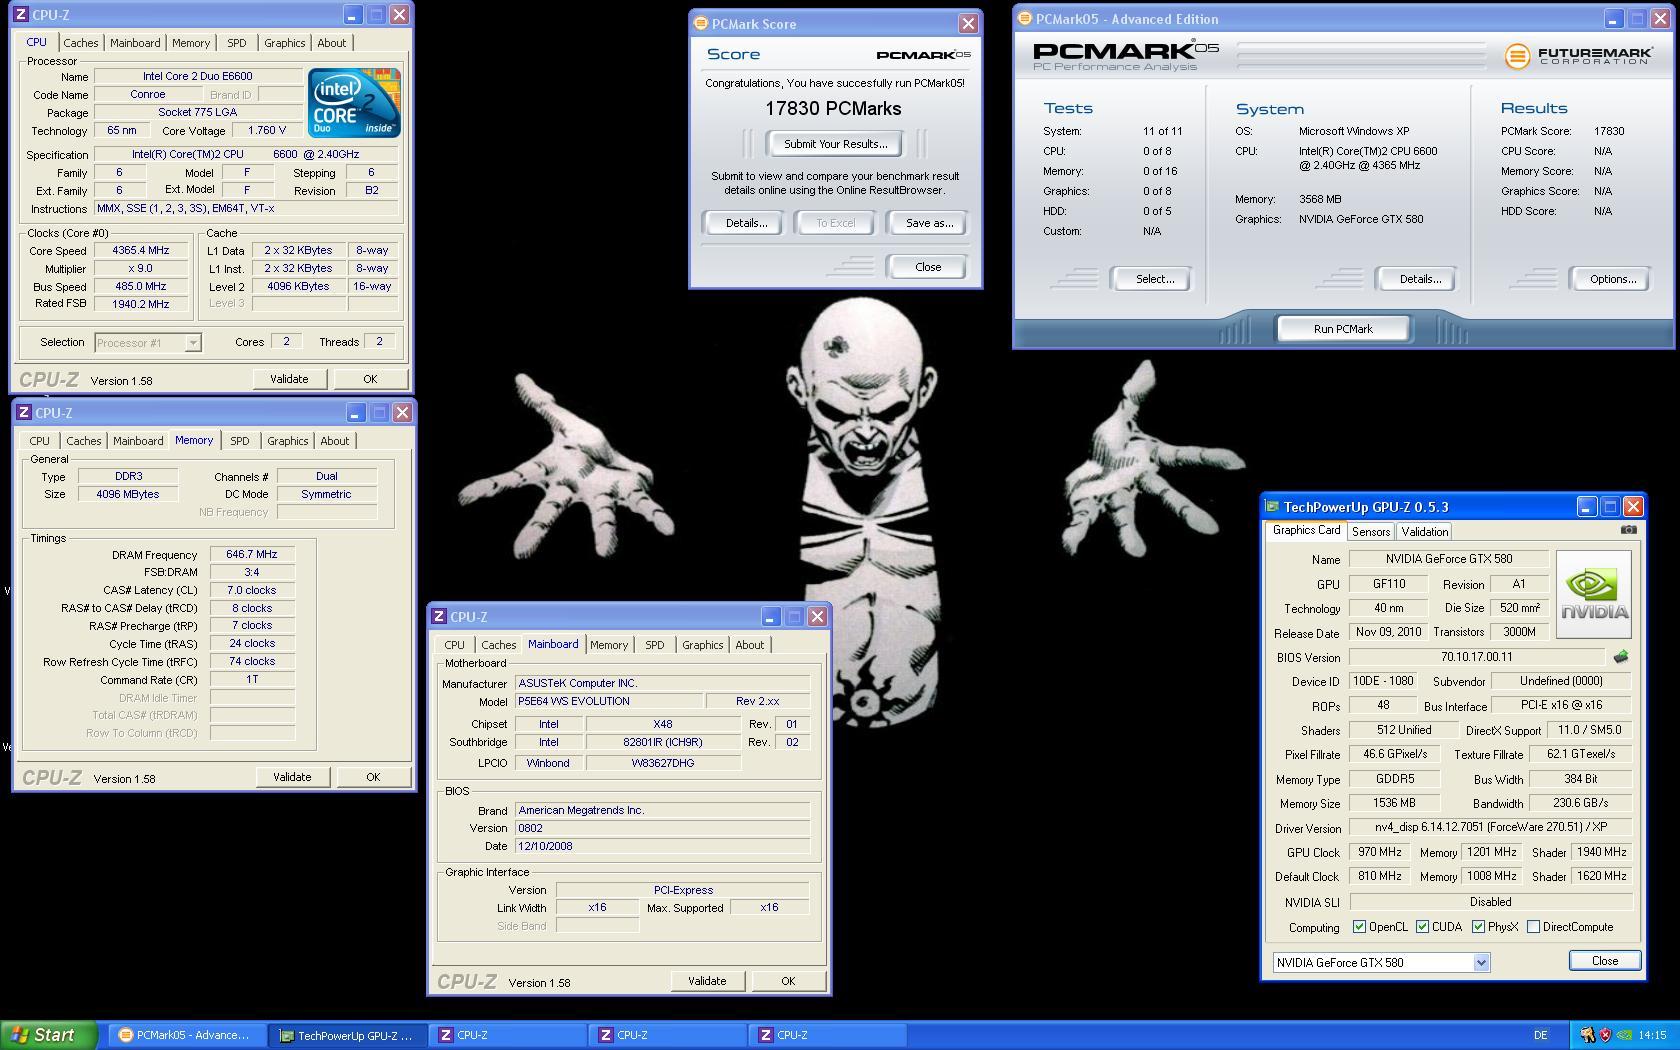Click Details button in PCMark Score dialog
The height and width of the screenshot is (1050, 1680).
[747, 223]
